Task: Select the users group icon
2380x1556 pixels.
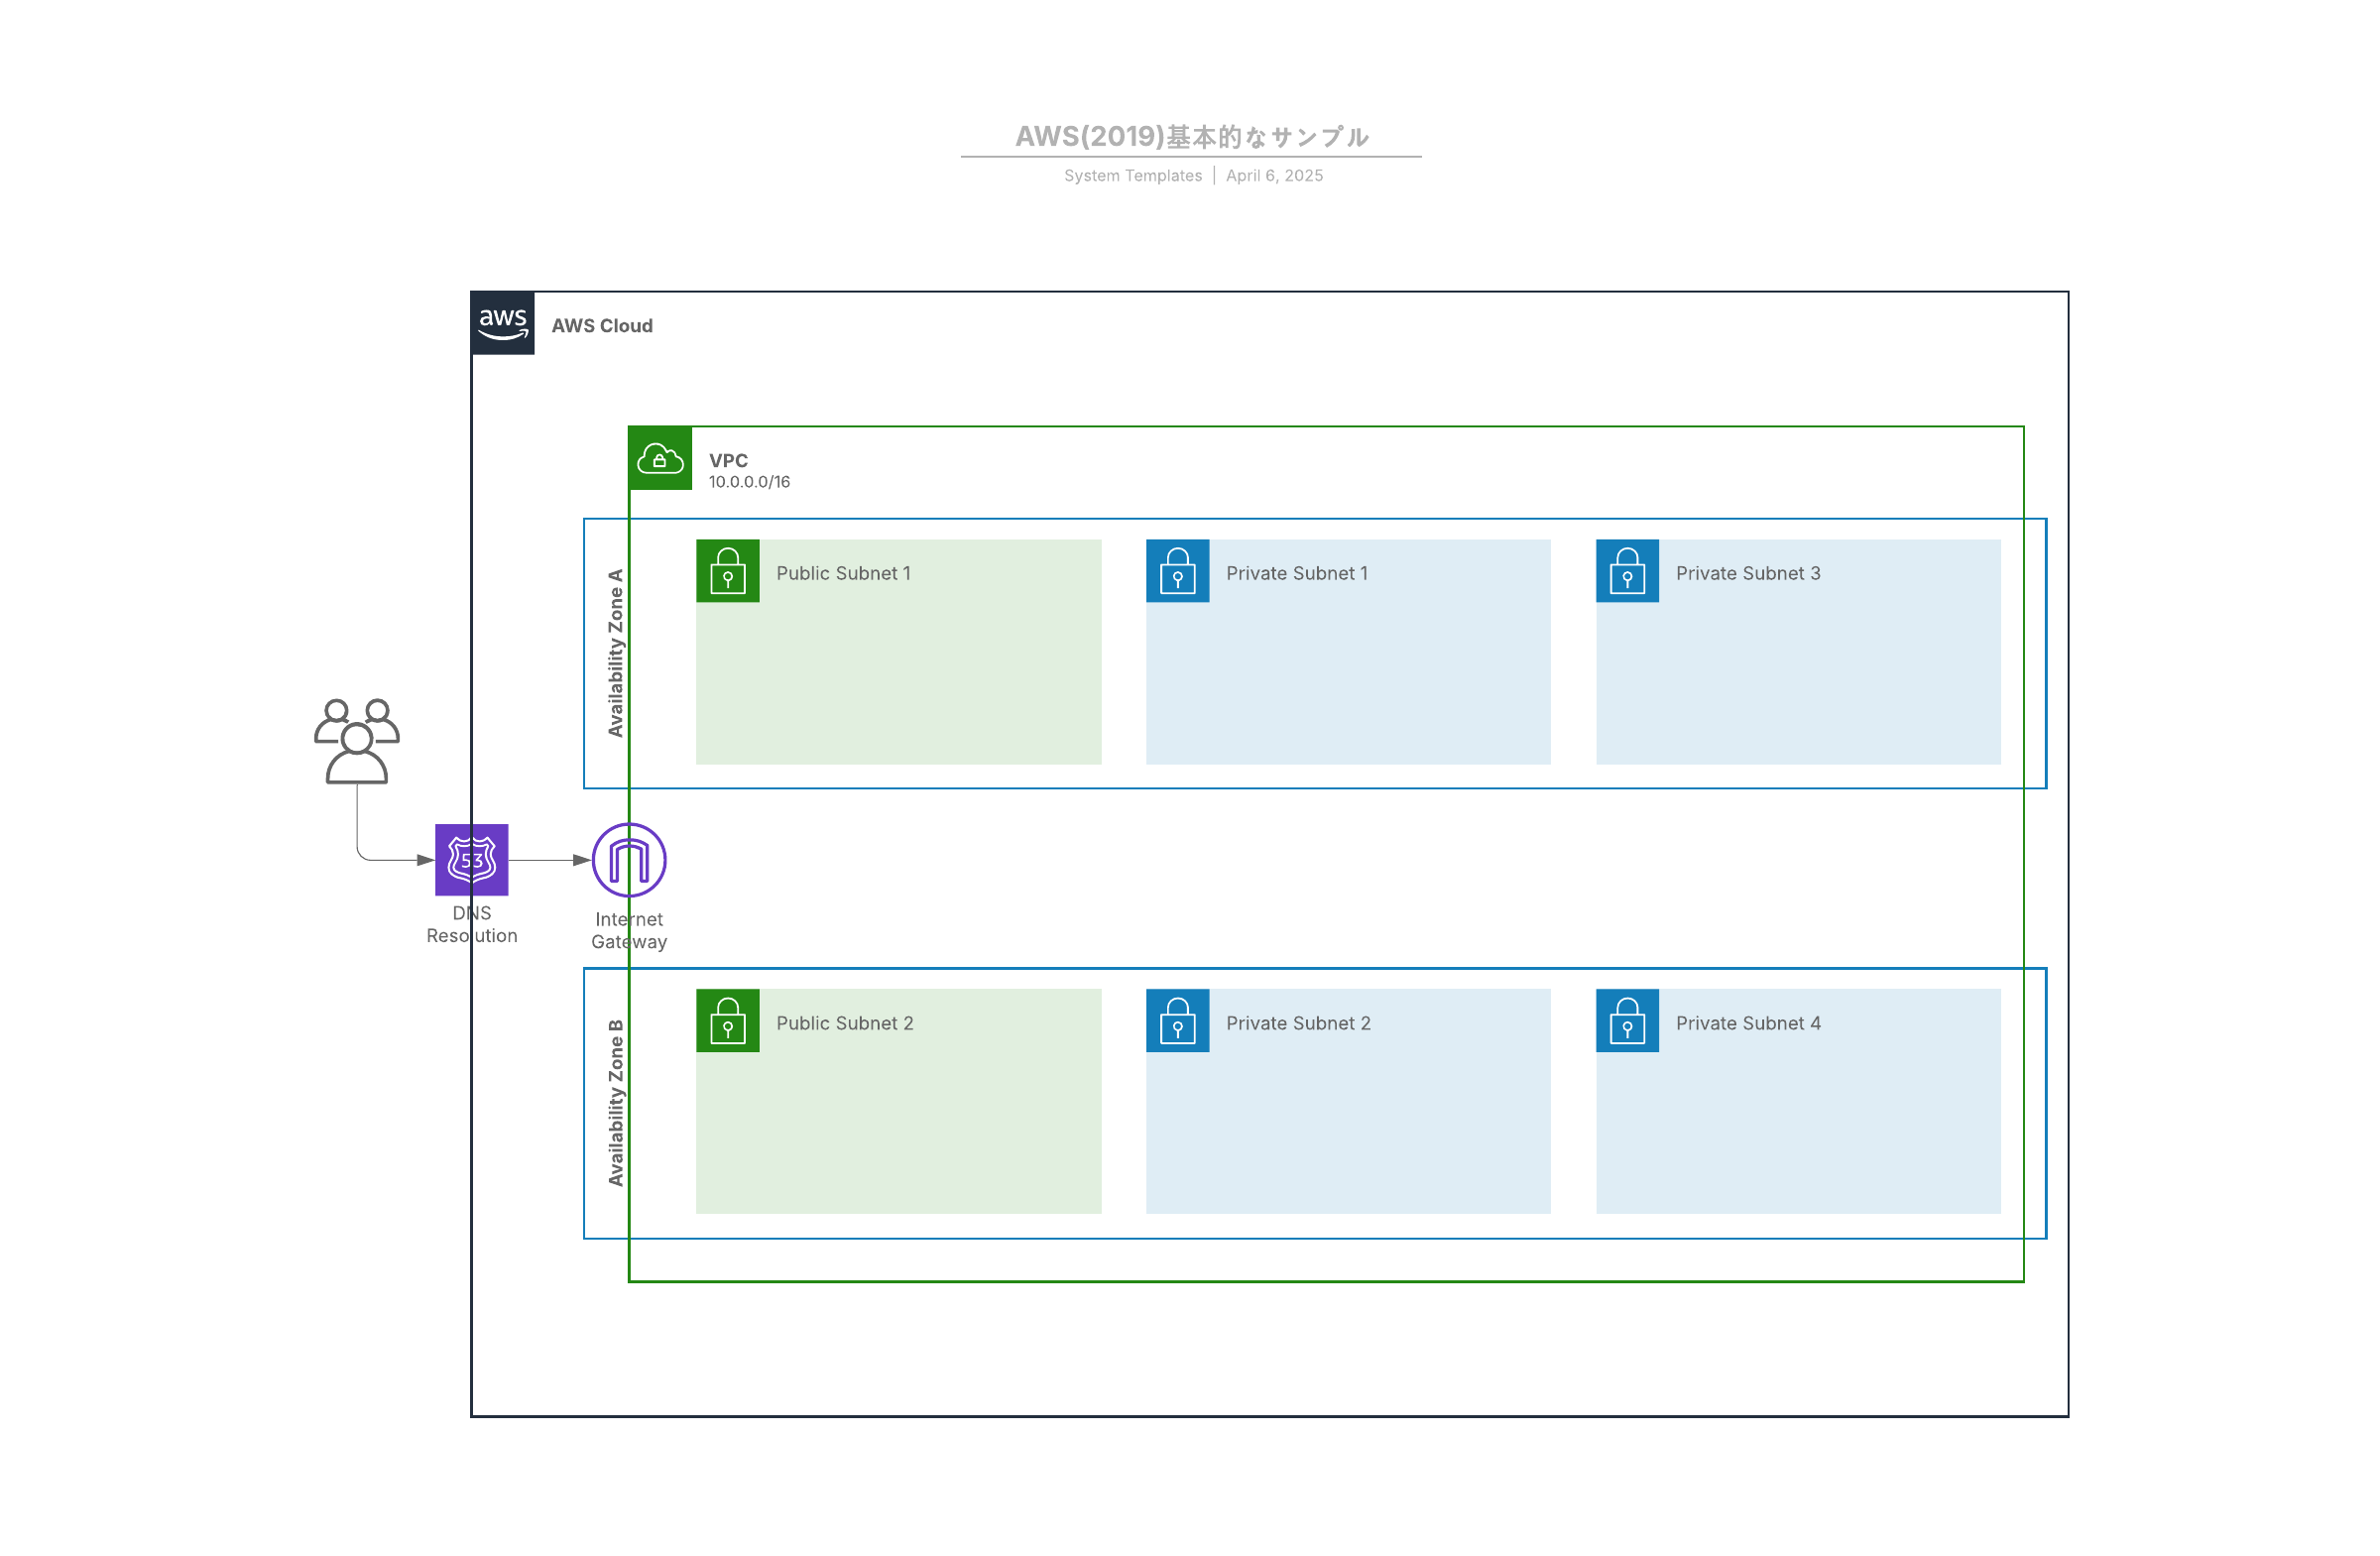Action: [357, 740]
